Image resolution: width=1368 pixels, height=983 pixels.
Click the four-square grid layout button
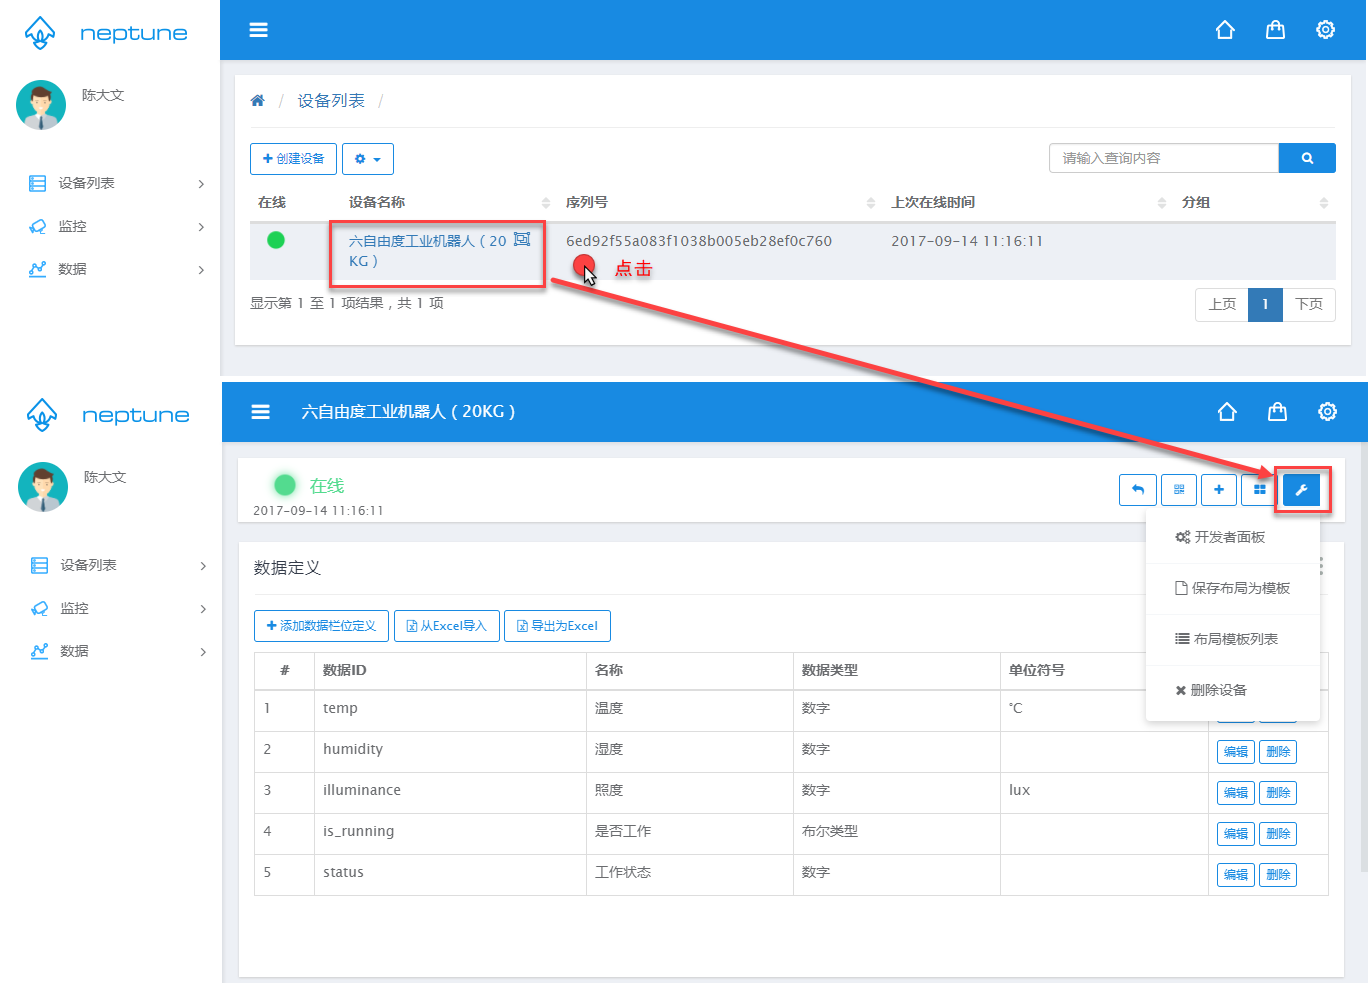pyautogui.click(x=1260, y=490)
